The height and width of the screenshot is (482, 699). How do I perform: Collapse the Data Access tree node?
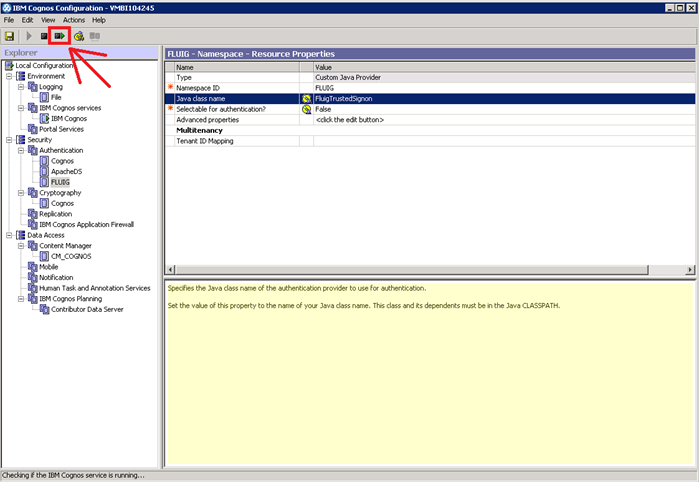point(9,235)
